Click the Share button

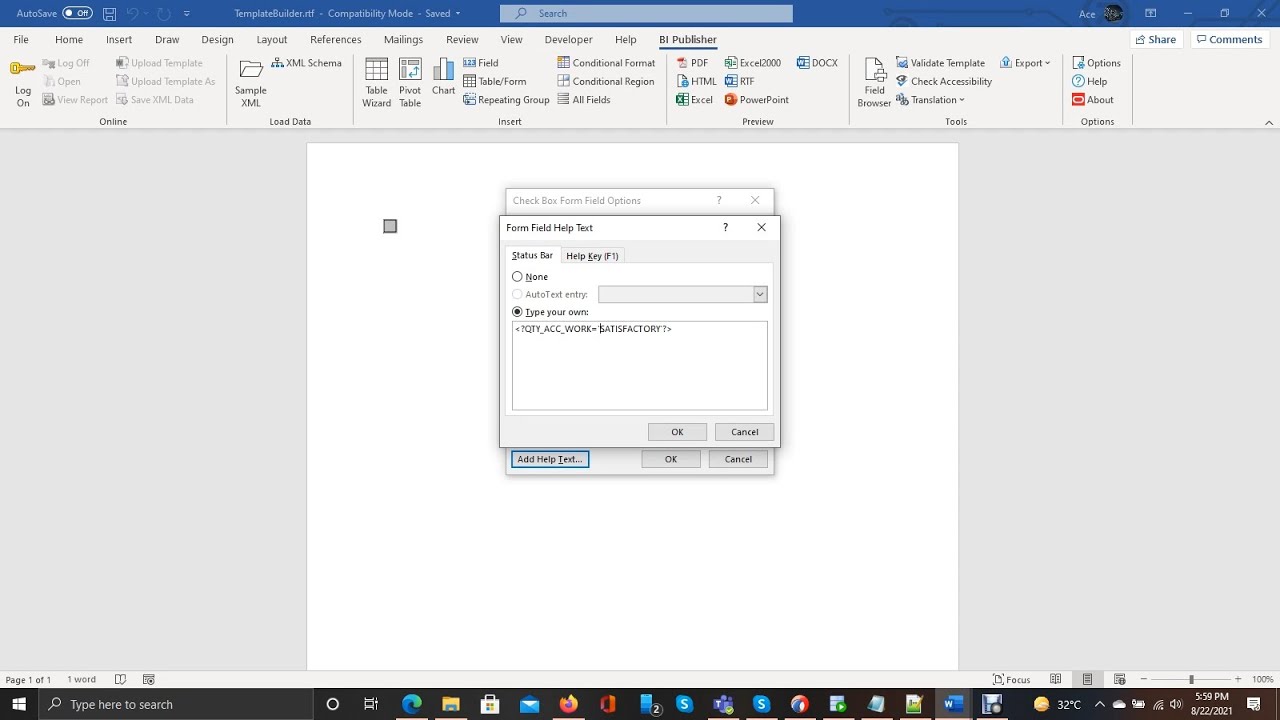[1154, 40]
